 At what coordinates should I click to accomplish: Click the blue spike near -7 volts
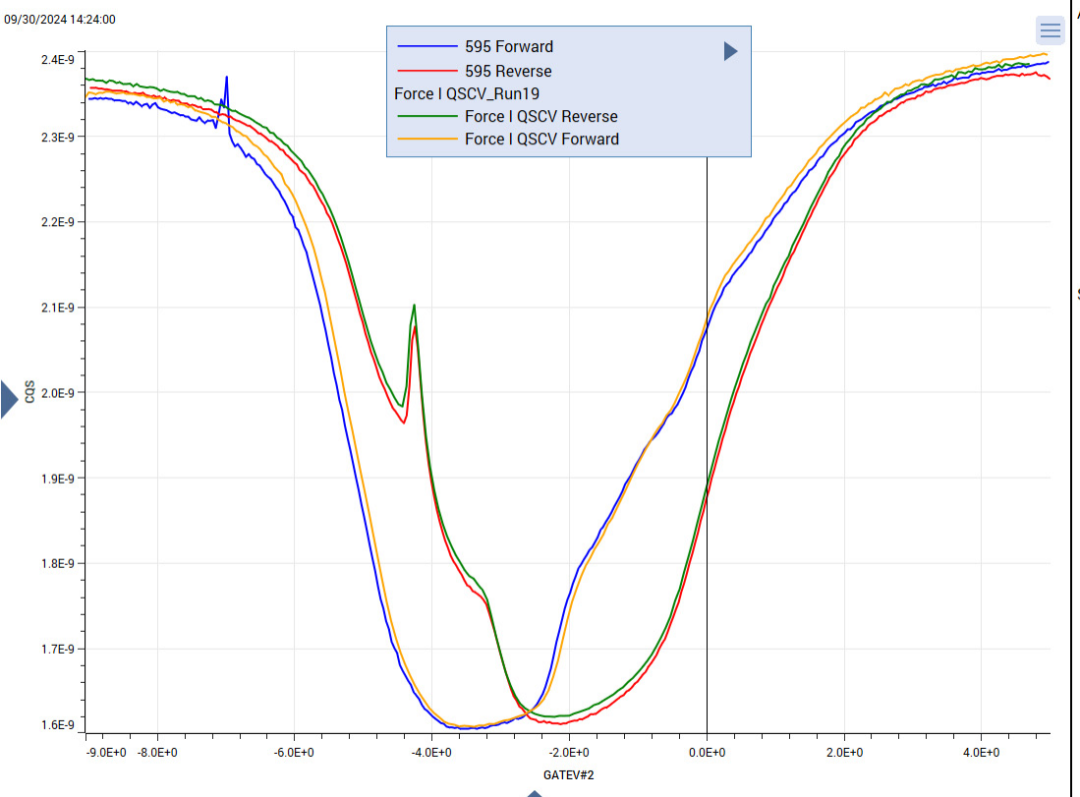(x=226, y=90)
